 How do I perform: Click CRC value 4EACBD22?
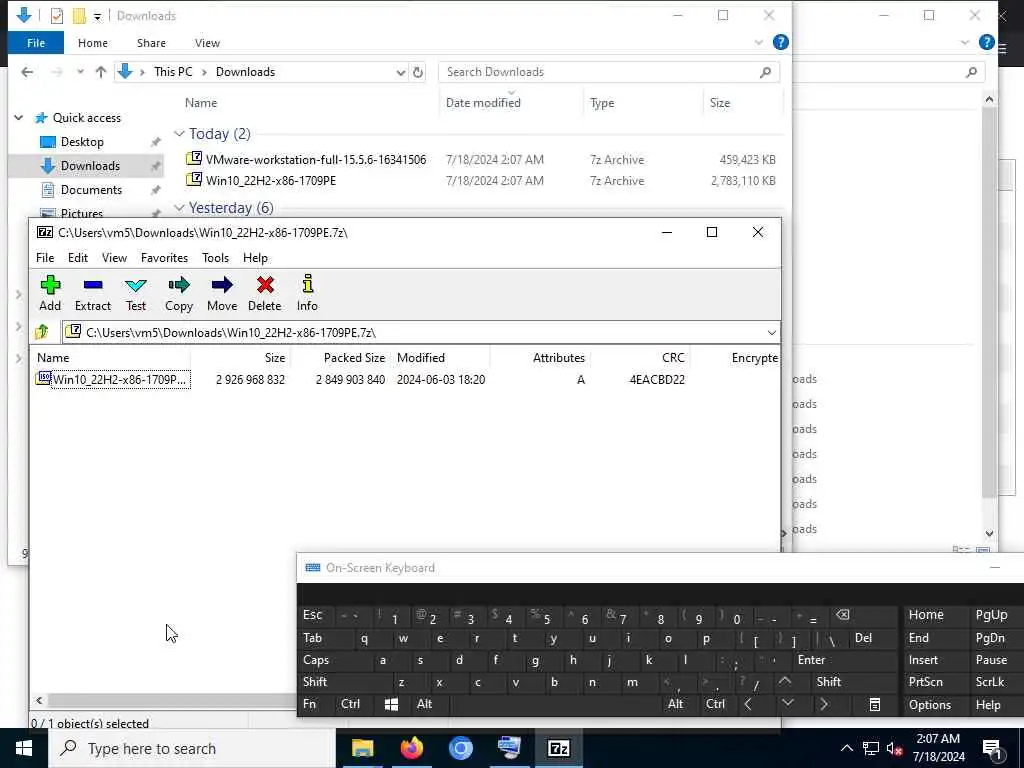pyautogui.click(x=657, y=379)
